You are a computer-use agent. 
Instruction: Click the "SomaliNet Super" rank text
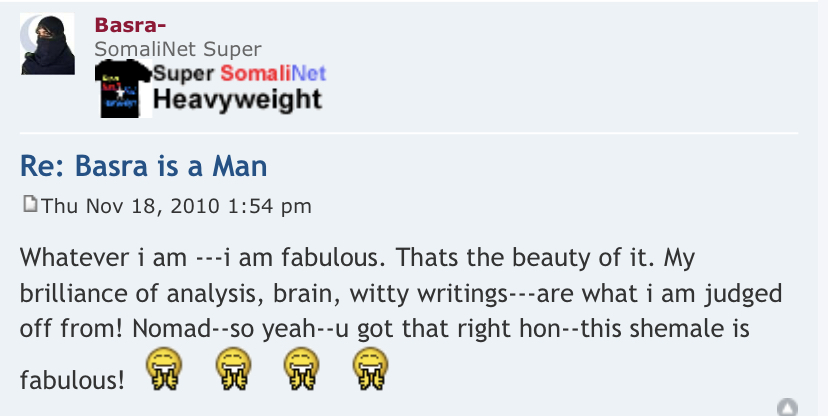point(178,48)
